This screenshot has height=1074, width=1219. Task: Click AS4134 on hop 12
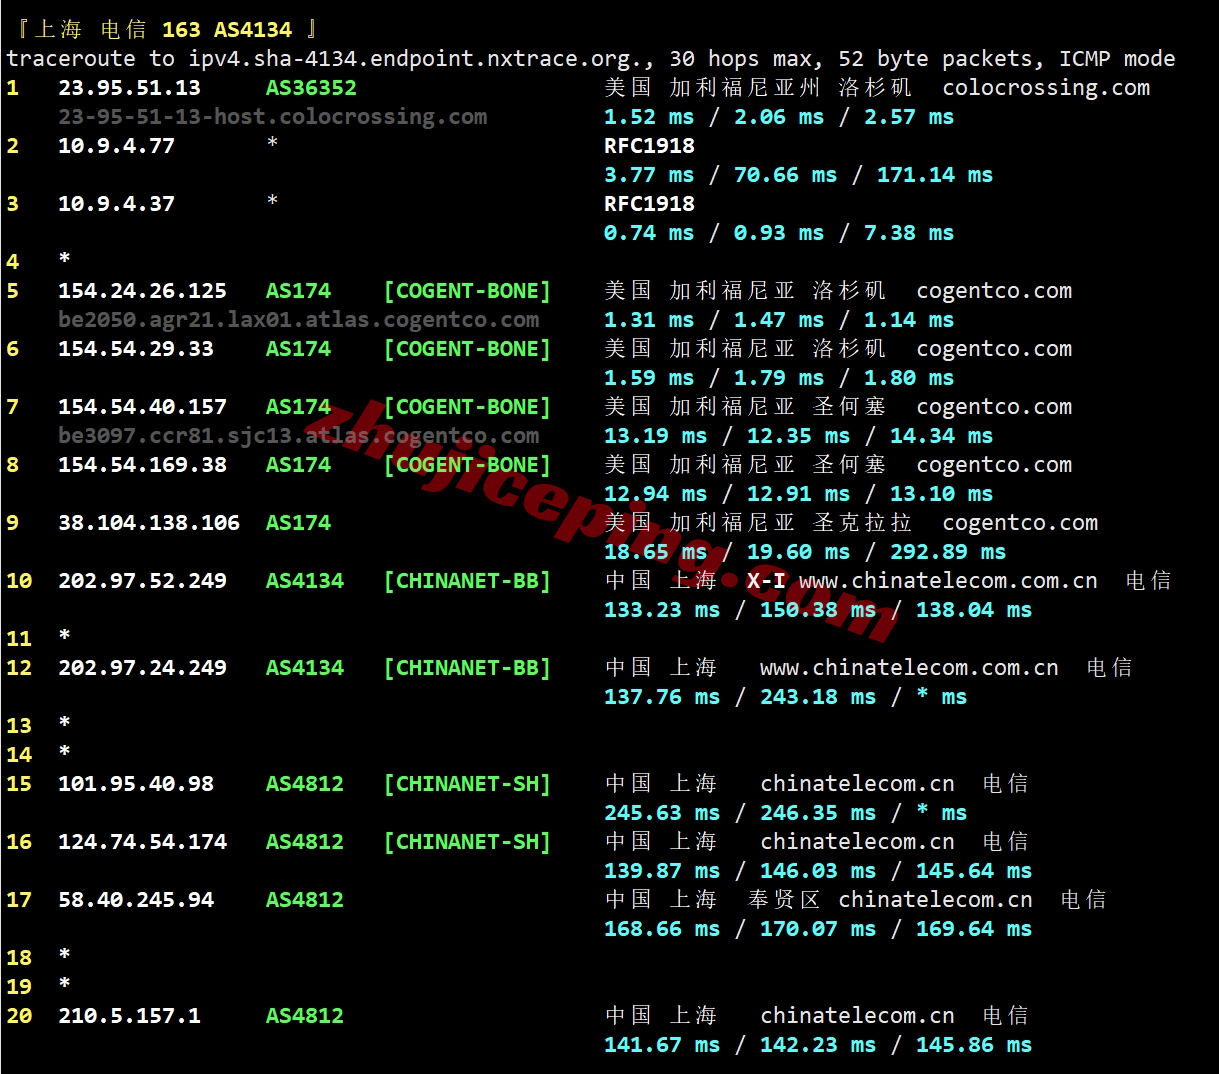coord(305,668)
